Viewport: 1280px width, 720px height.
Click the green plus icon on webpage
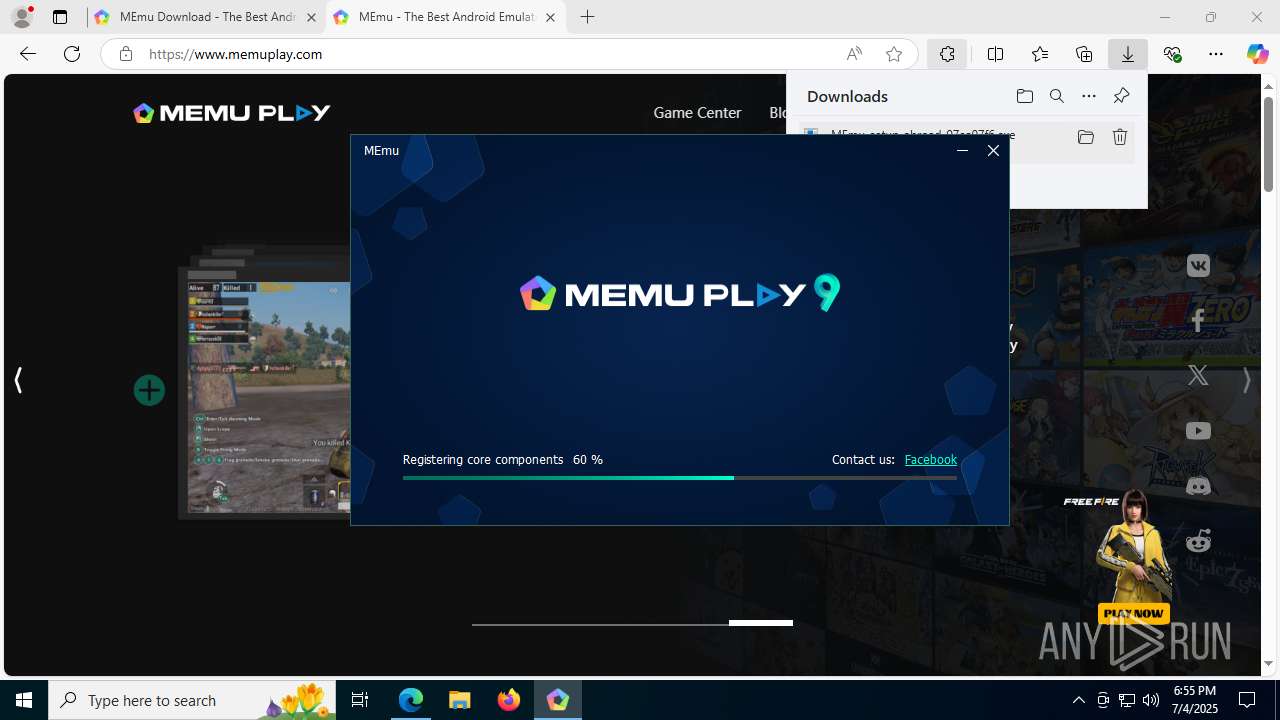pos(149,390)
